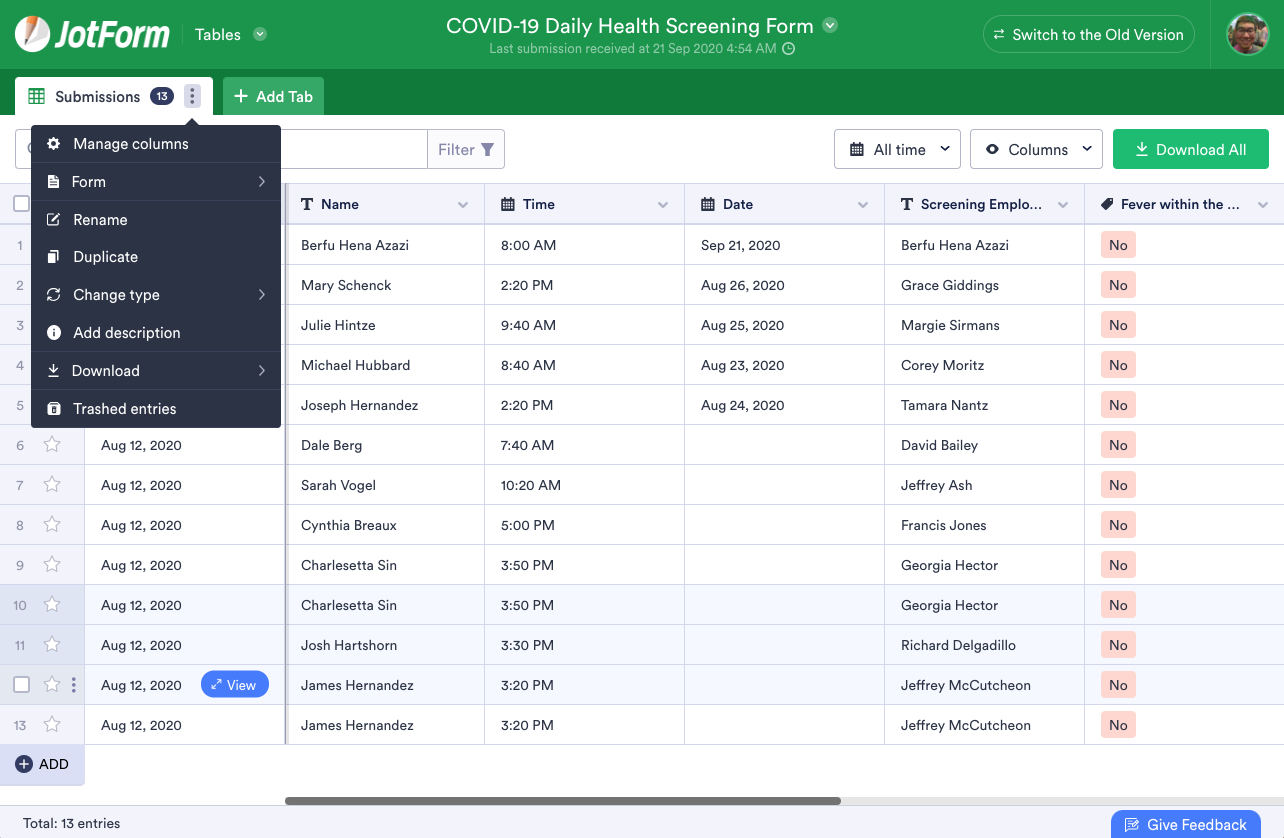The width and height of the screenshot is (1284, 838).
Task: Click the JotForm logo
Action: (x=92, y=34)
